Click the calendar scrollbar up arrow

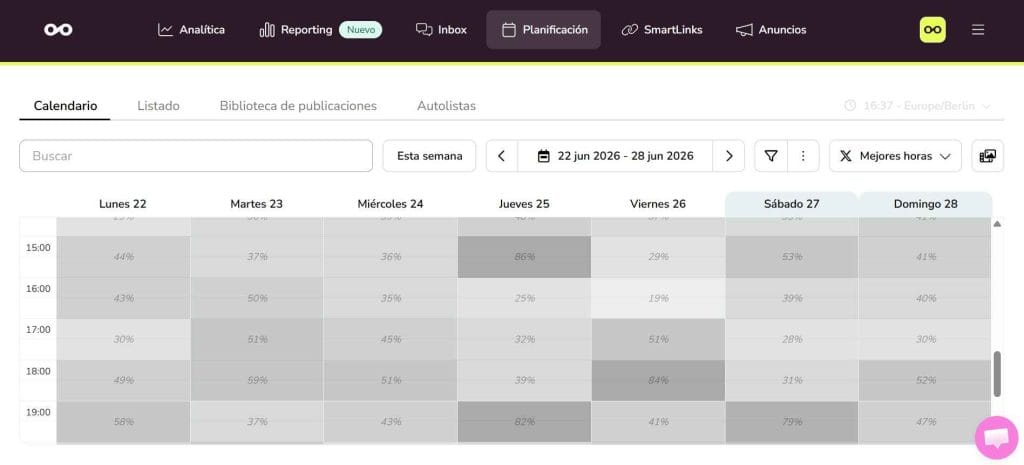997,224
